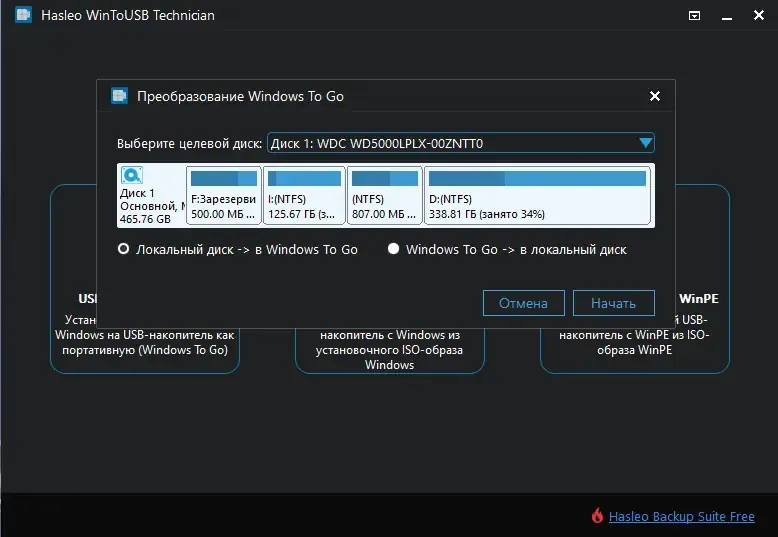Viewport: 778px width, 537px height.
Task: Click the I:(NTFS) partition usage bar
Action: (304, 179)
